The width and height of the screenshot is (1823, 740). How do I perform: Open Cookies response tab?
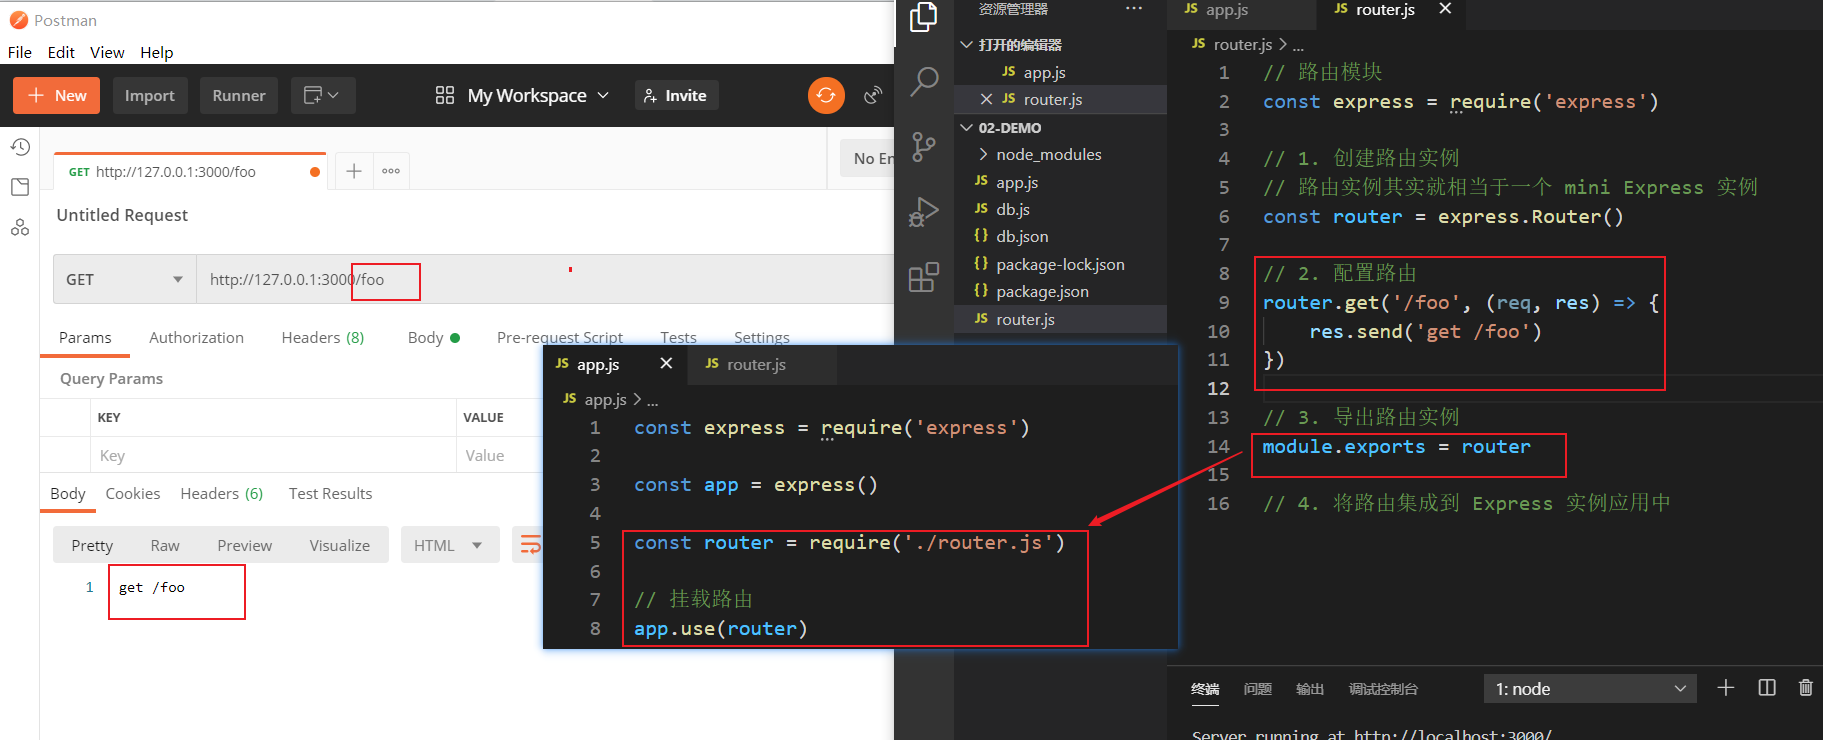(133, 493)
